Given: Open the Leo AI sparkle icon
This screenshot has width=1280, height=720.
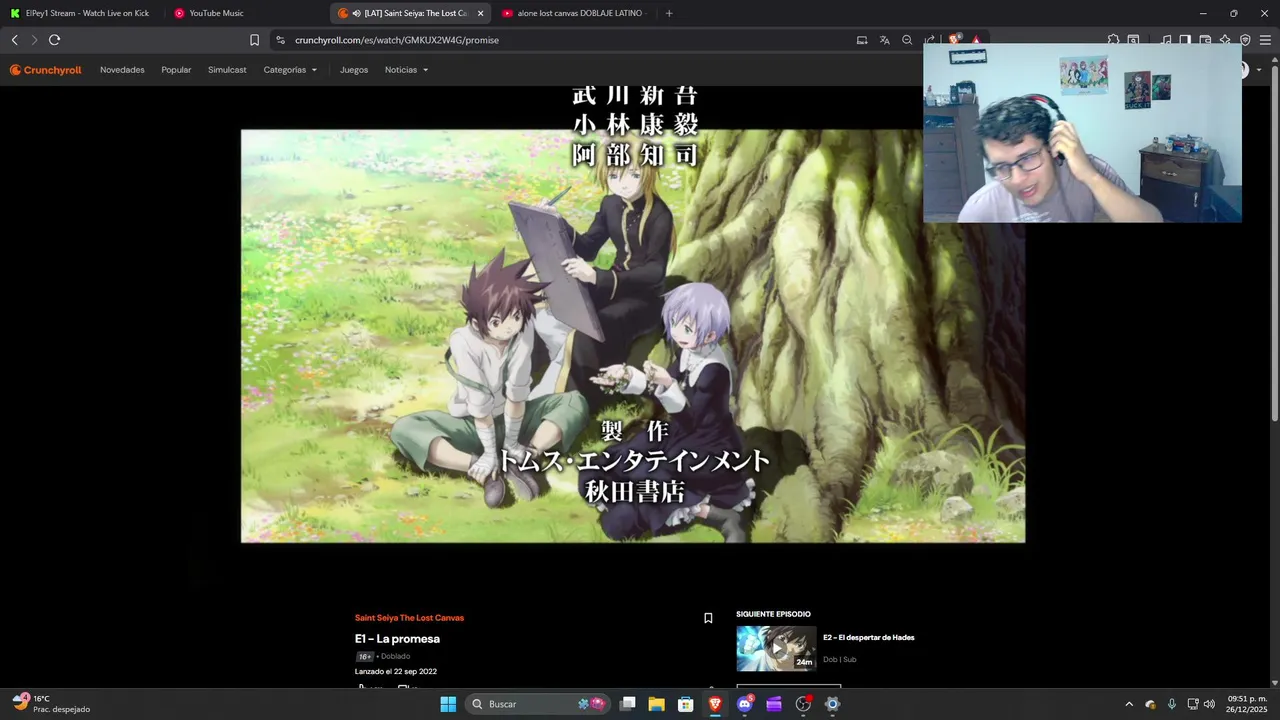Looking at the screenshot, I should (x=1225, y=40).
